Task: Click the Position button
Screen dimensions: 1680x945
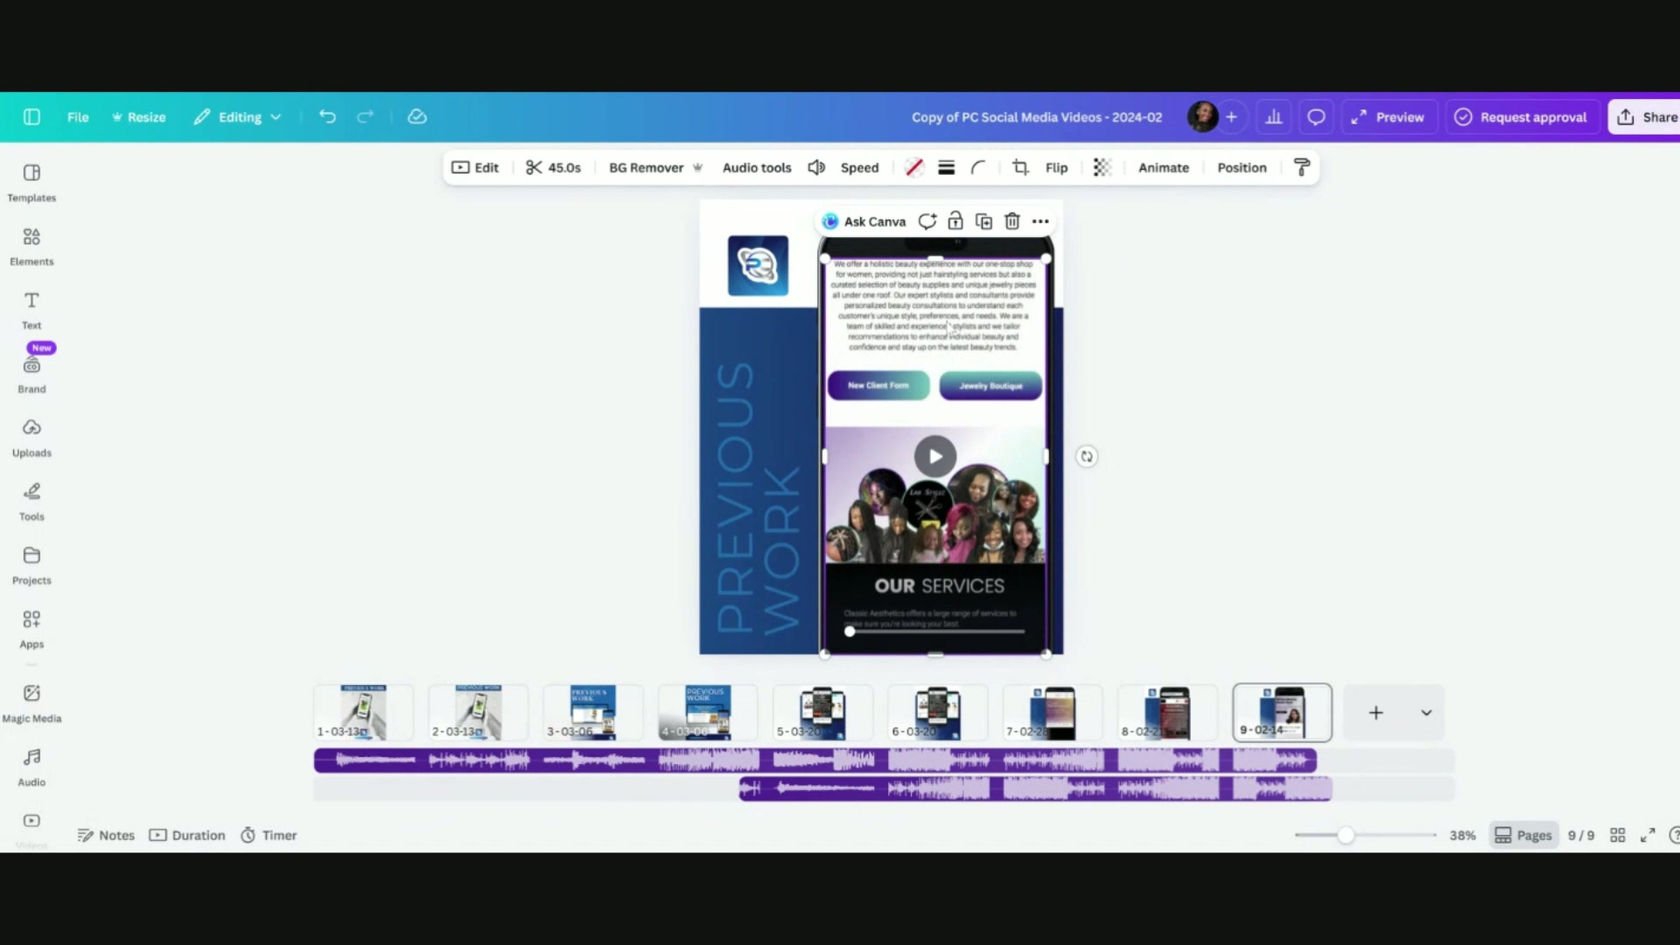Action: (1242, 168)
